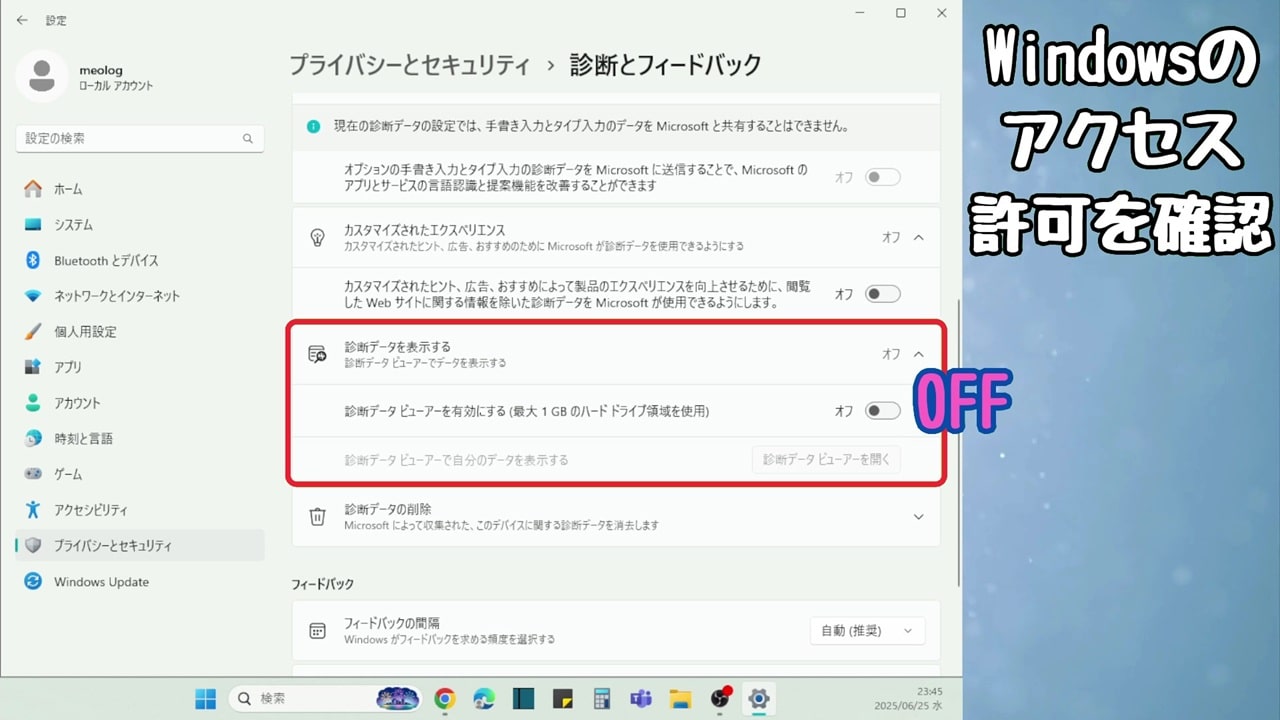The image size is (1280, 720).
Task: Click the lightbulb icon for カスタマイズされたエクスペリエンス
Action: click(317, 237)
